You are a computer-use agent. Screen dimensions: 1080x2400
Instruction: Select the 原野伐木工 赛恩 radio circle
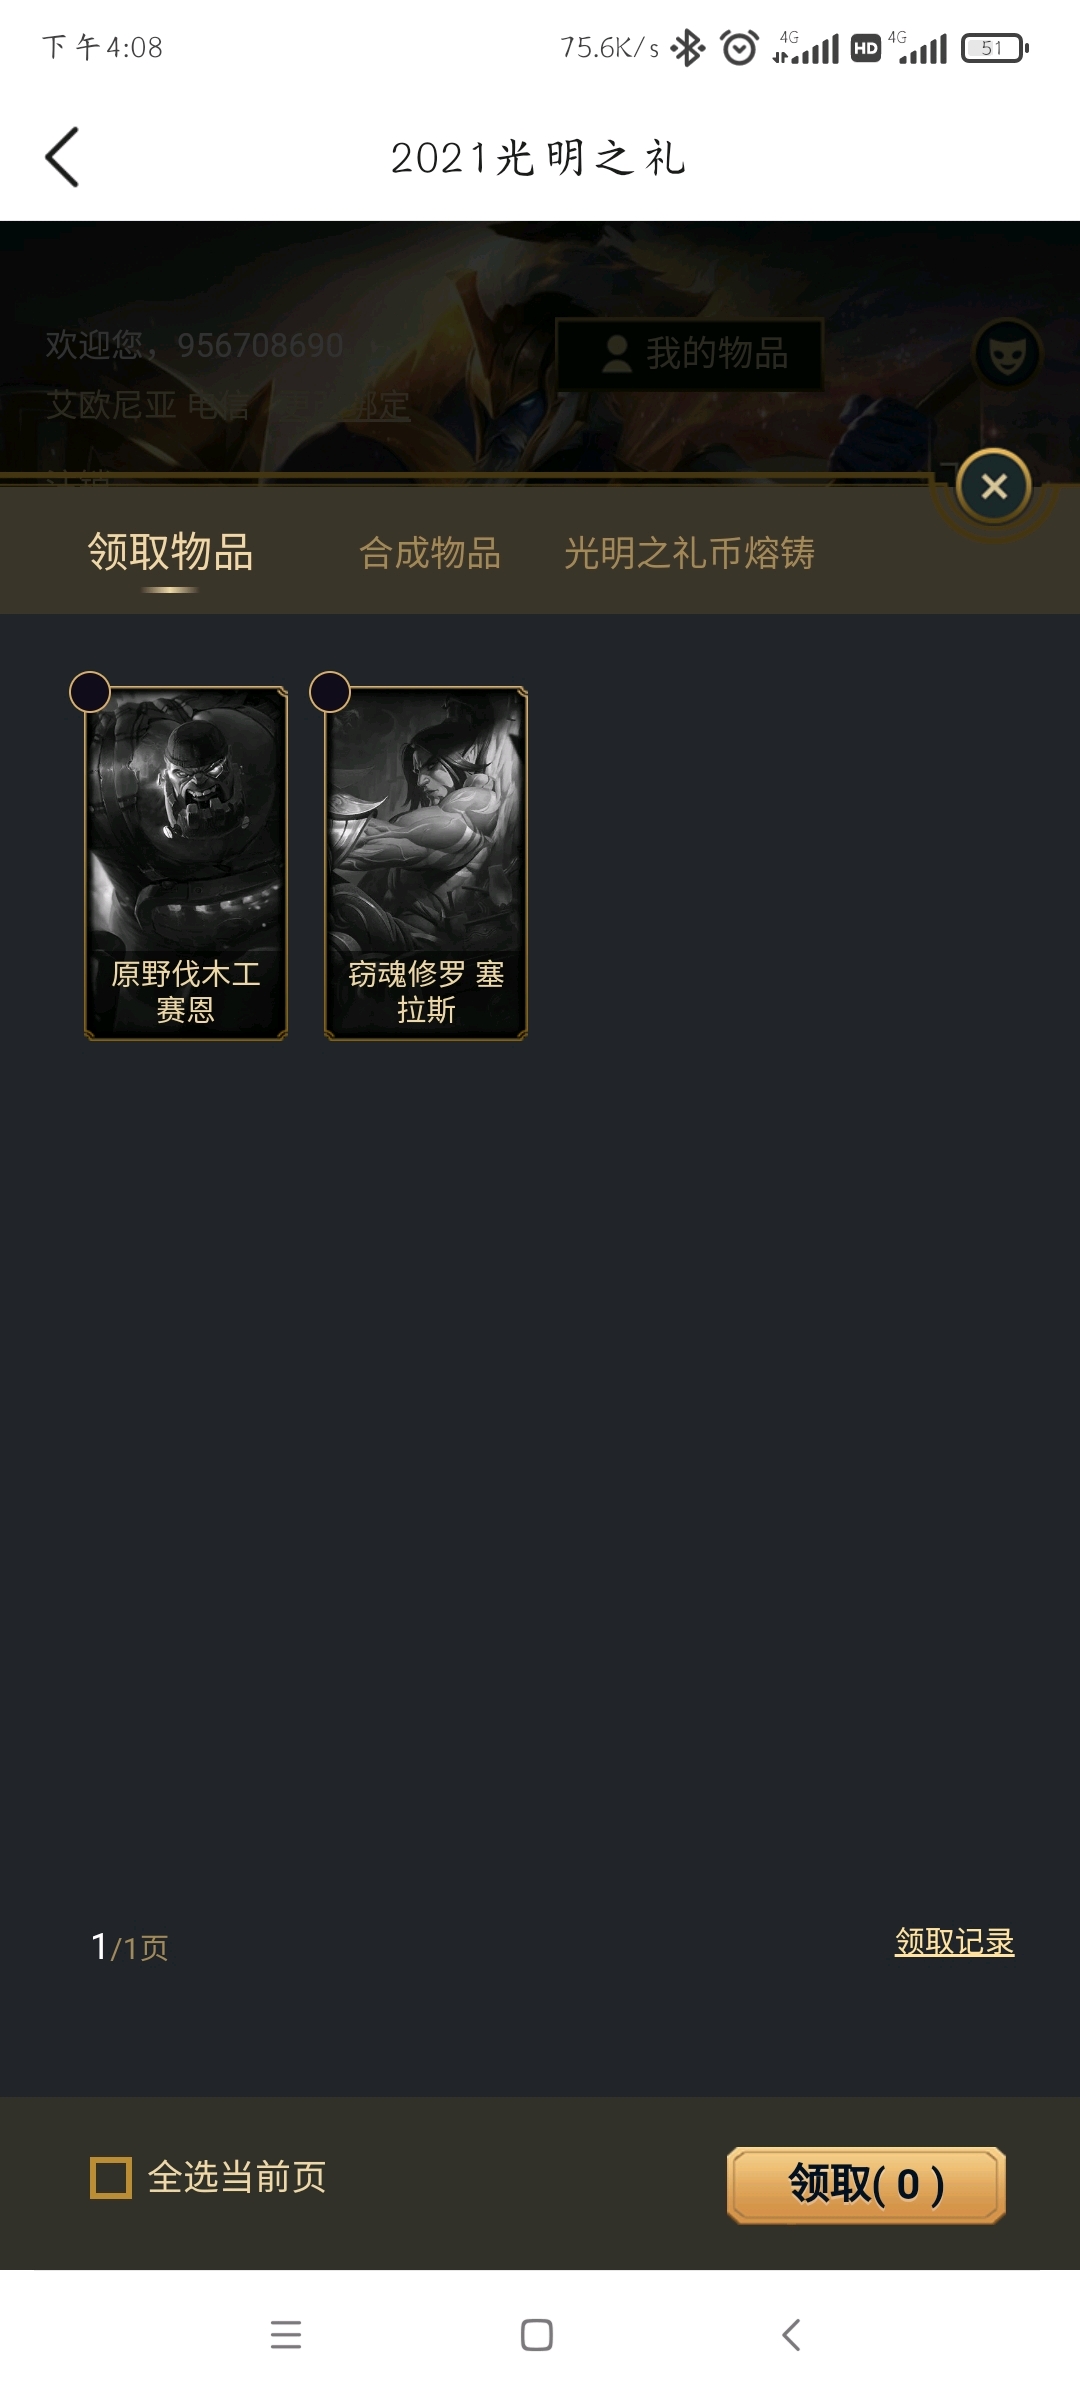[x=90, y=692]
